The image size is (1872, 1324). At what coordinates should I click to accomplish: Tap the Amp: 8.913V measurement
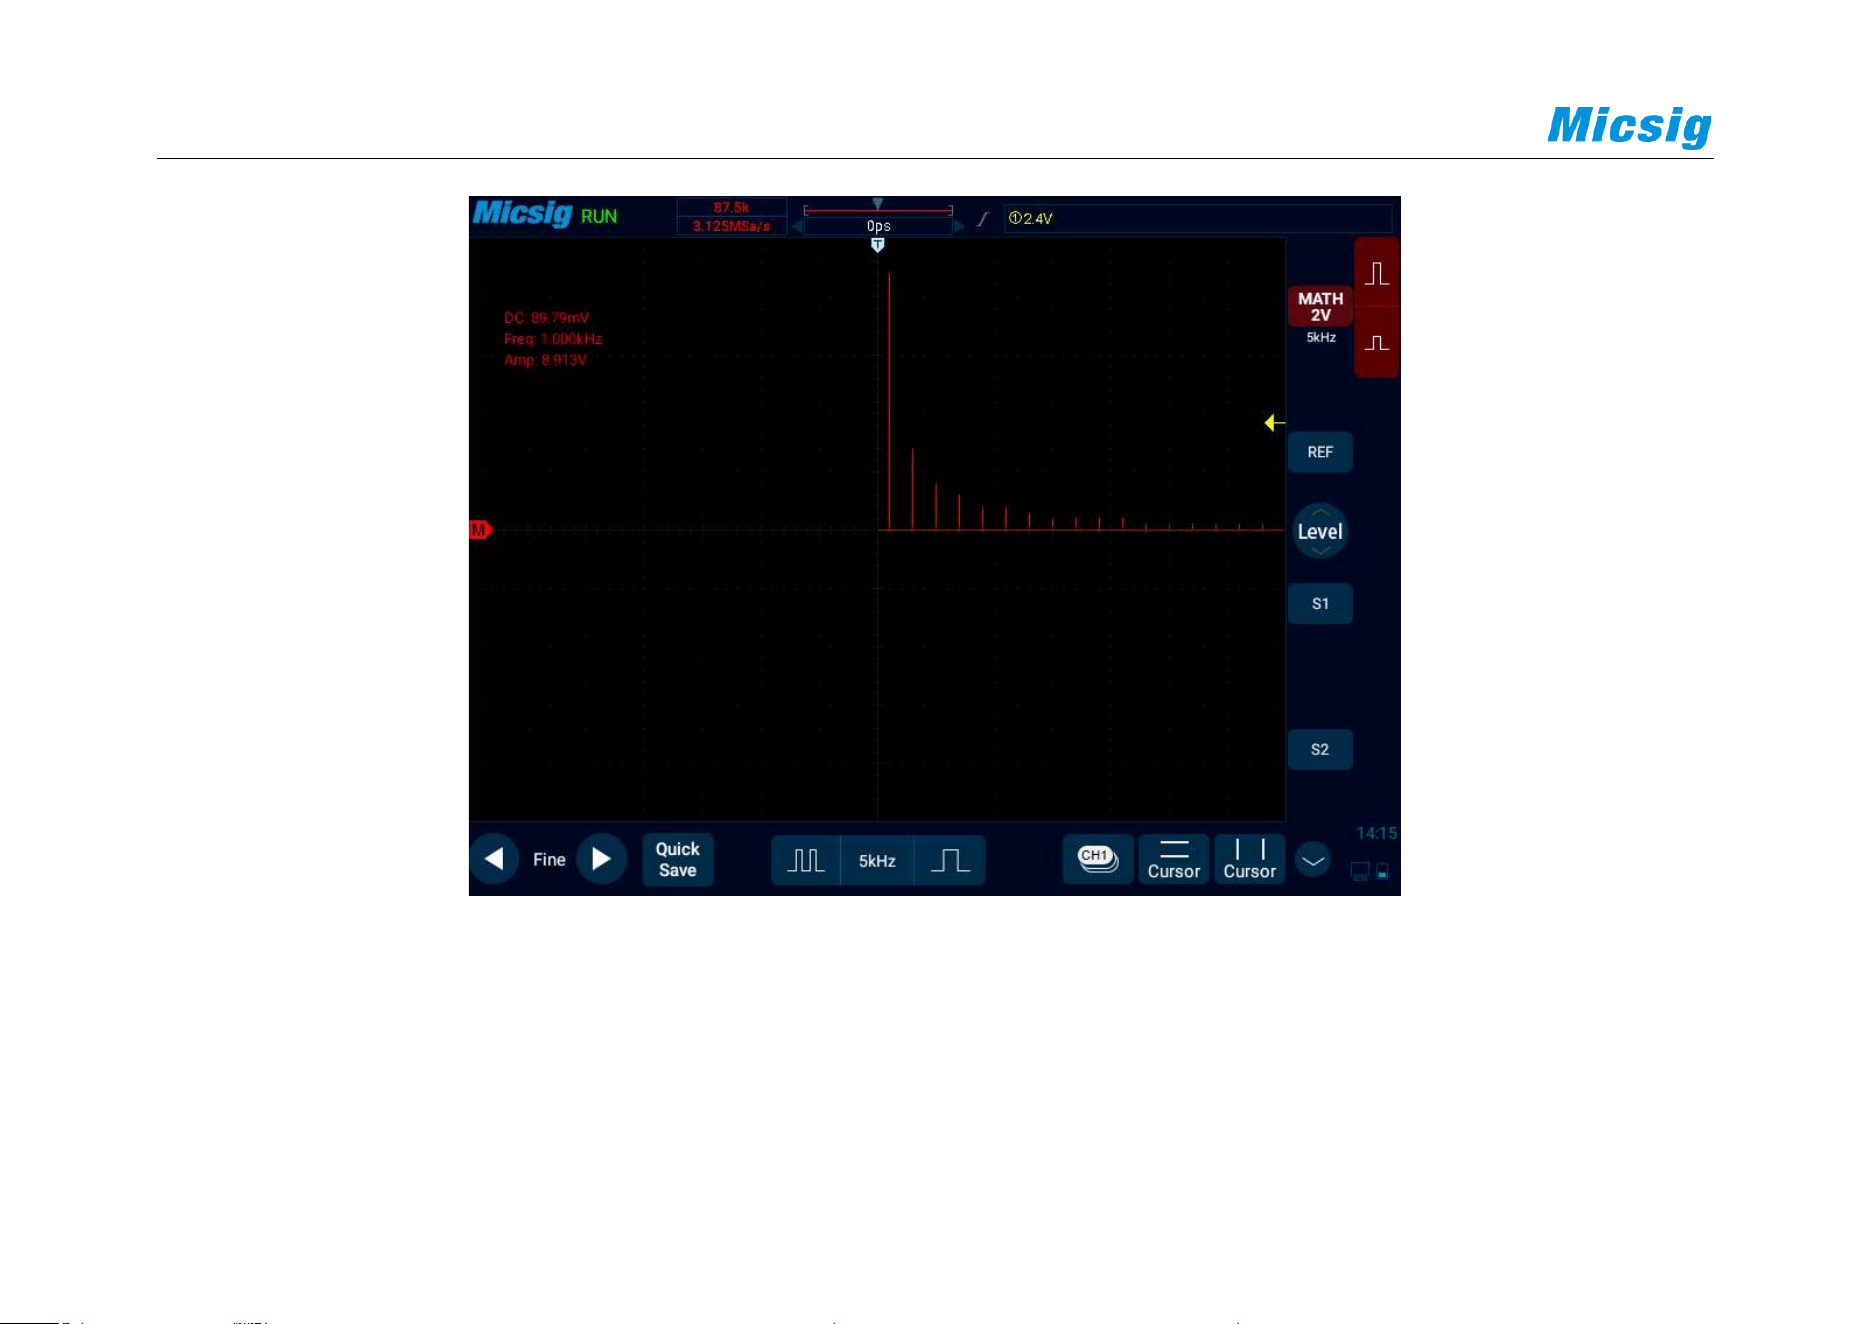tap(545, 360)
